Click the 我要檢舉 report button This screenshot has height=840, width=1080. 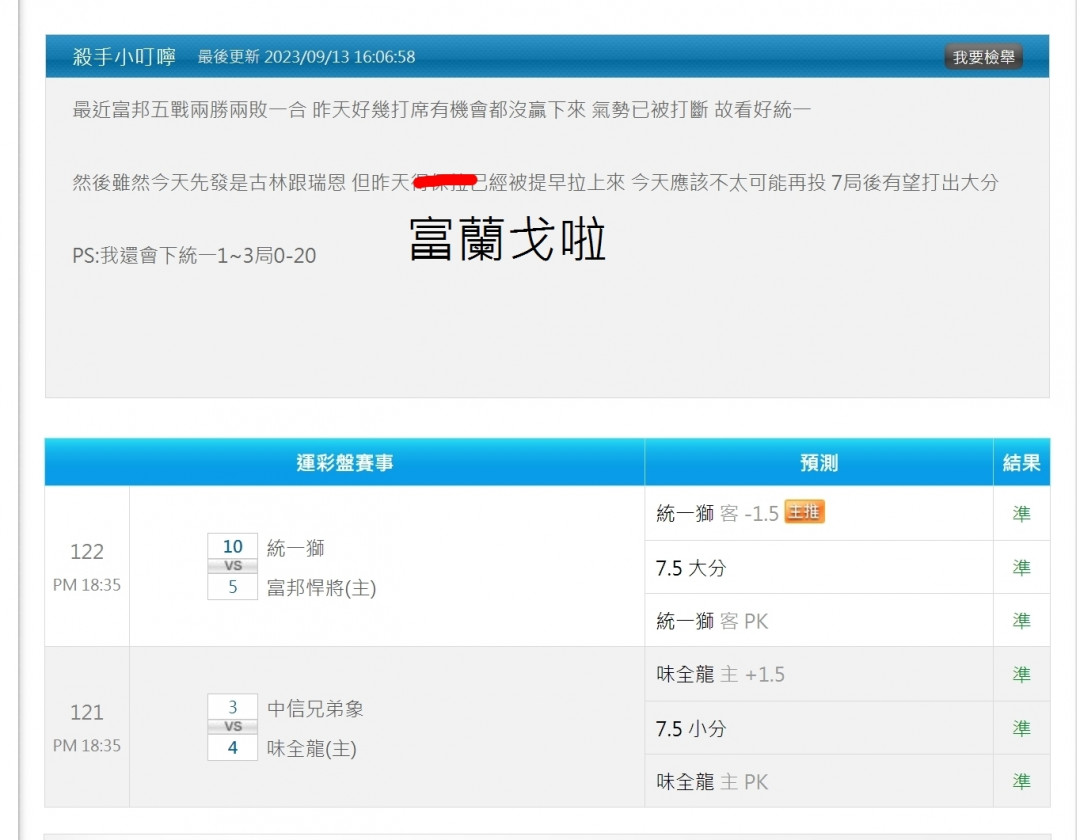point(983,57)
